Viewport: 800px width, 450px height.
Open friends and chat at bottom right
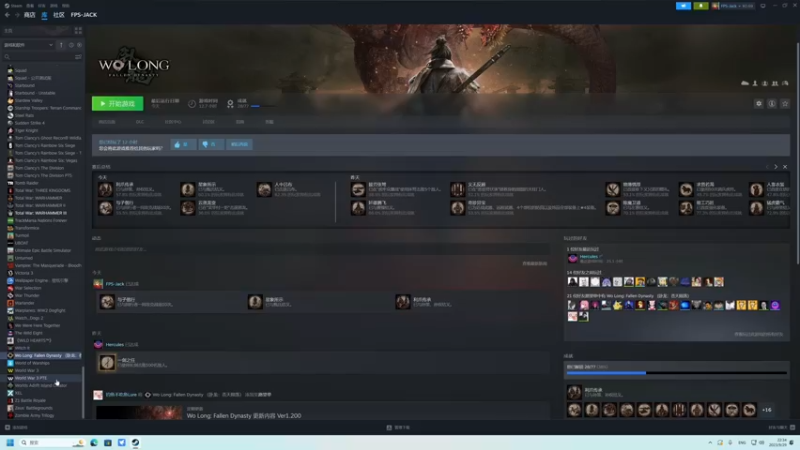[x=782, y=428]
